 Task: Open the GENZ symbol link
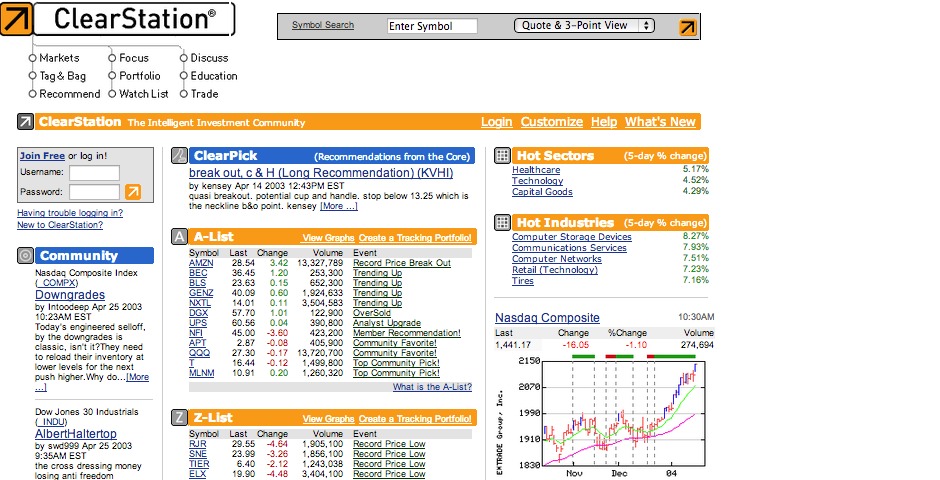coord(201,293)
